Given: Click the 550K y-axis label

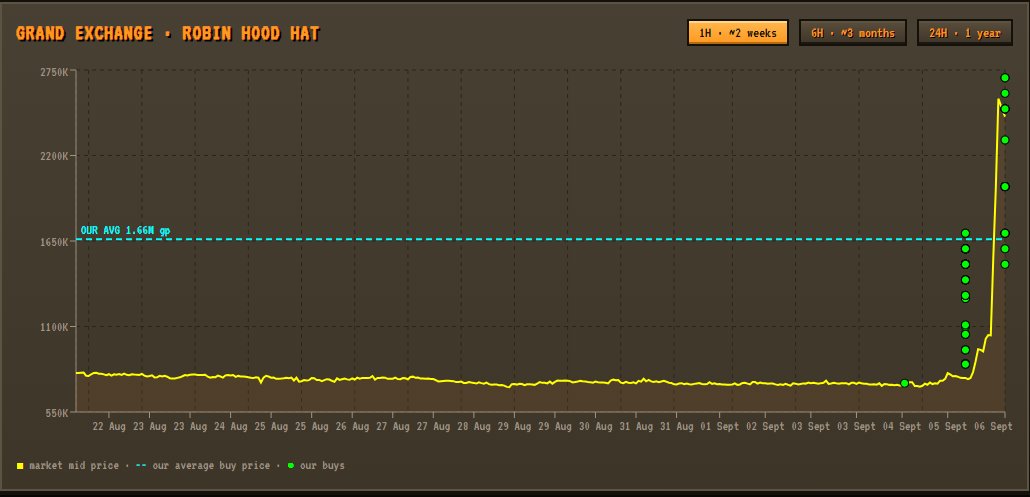Looking at the screenshot, I should 57,412.
